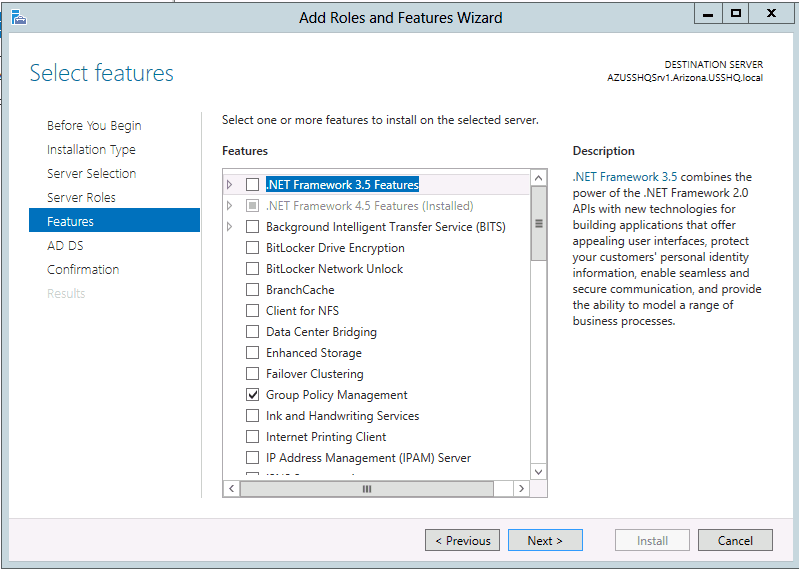799x569 pixels.
Task: Select "BitLocker Network Unlock" row text
Action: point(334,268)
